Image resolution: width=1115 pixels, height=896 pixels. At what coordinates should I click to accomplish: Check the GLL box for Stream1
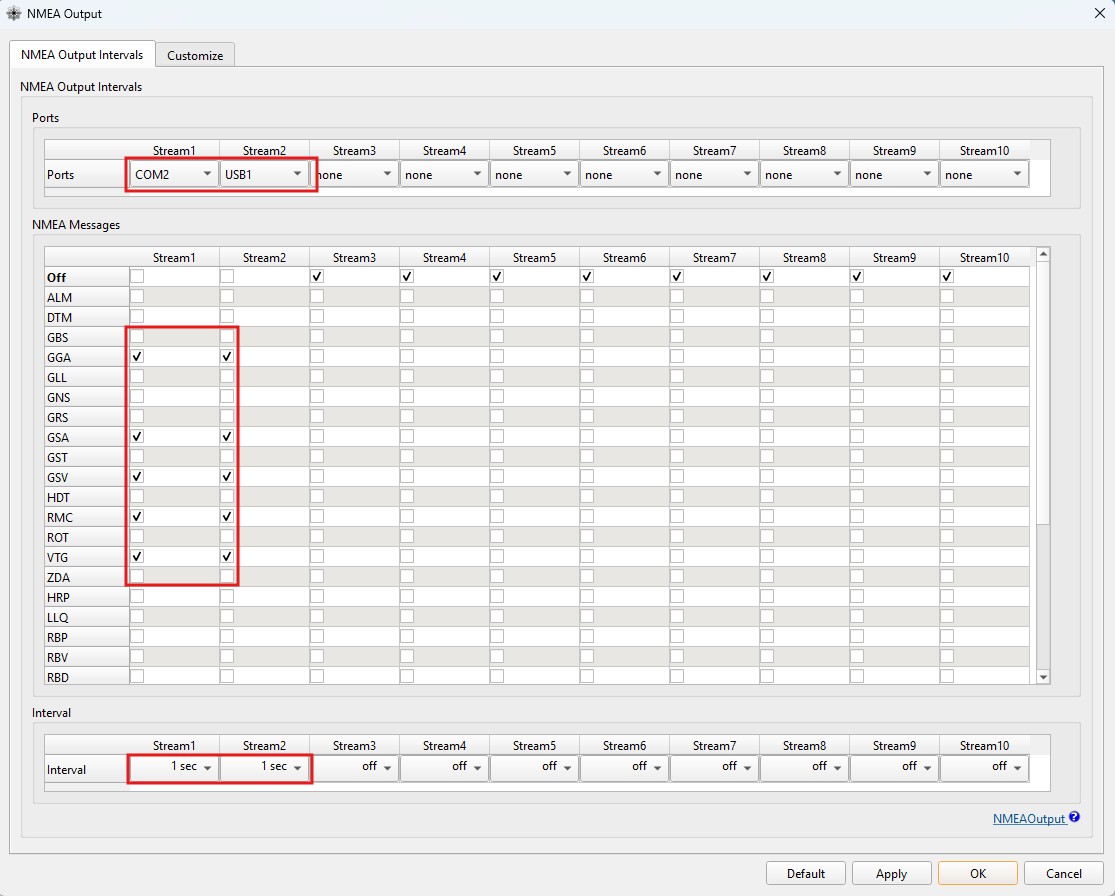pyautogui.click(x=137, y=376)
